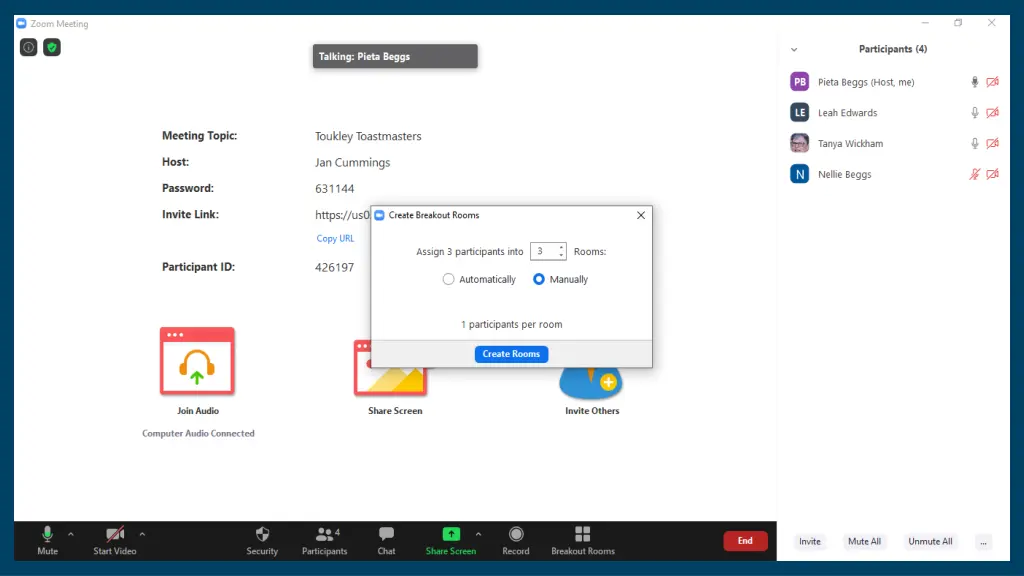Click Pieta Beggs video-off camera icon
1024x576 pixels.
(993, 82)
